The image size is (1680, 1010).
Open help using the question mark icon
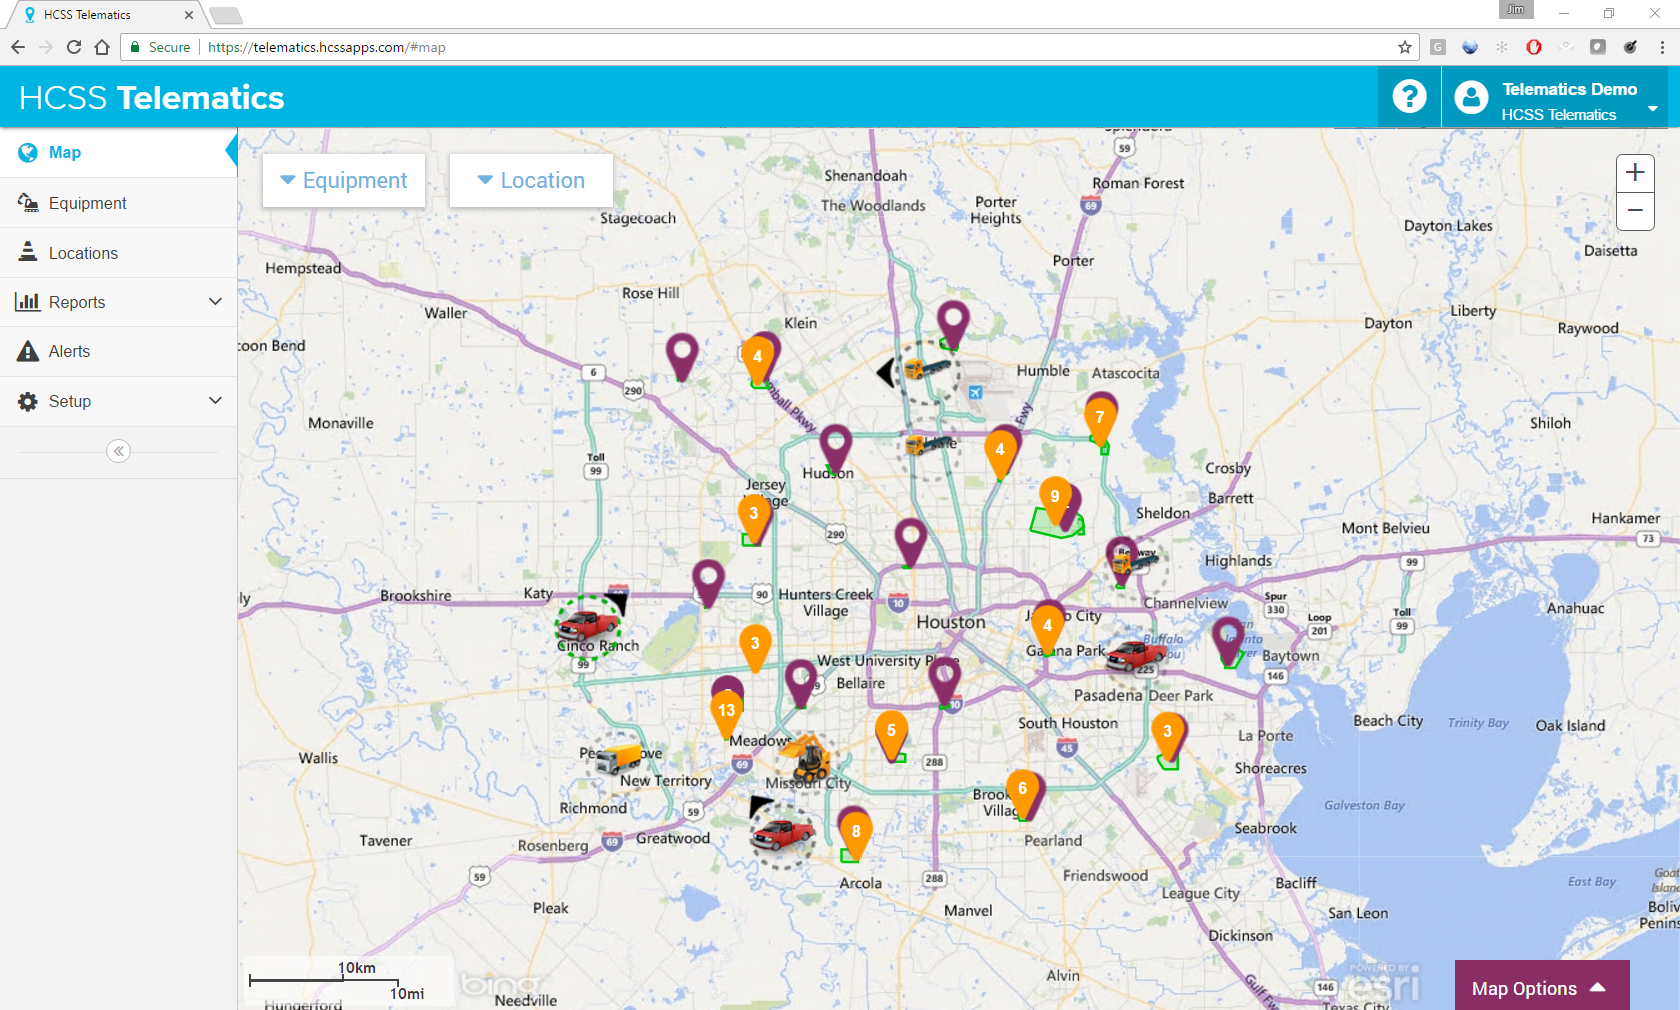tap(1409, 96)
